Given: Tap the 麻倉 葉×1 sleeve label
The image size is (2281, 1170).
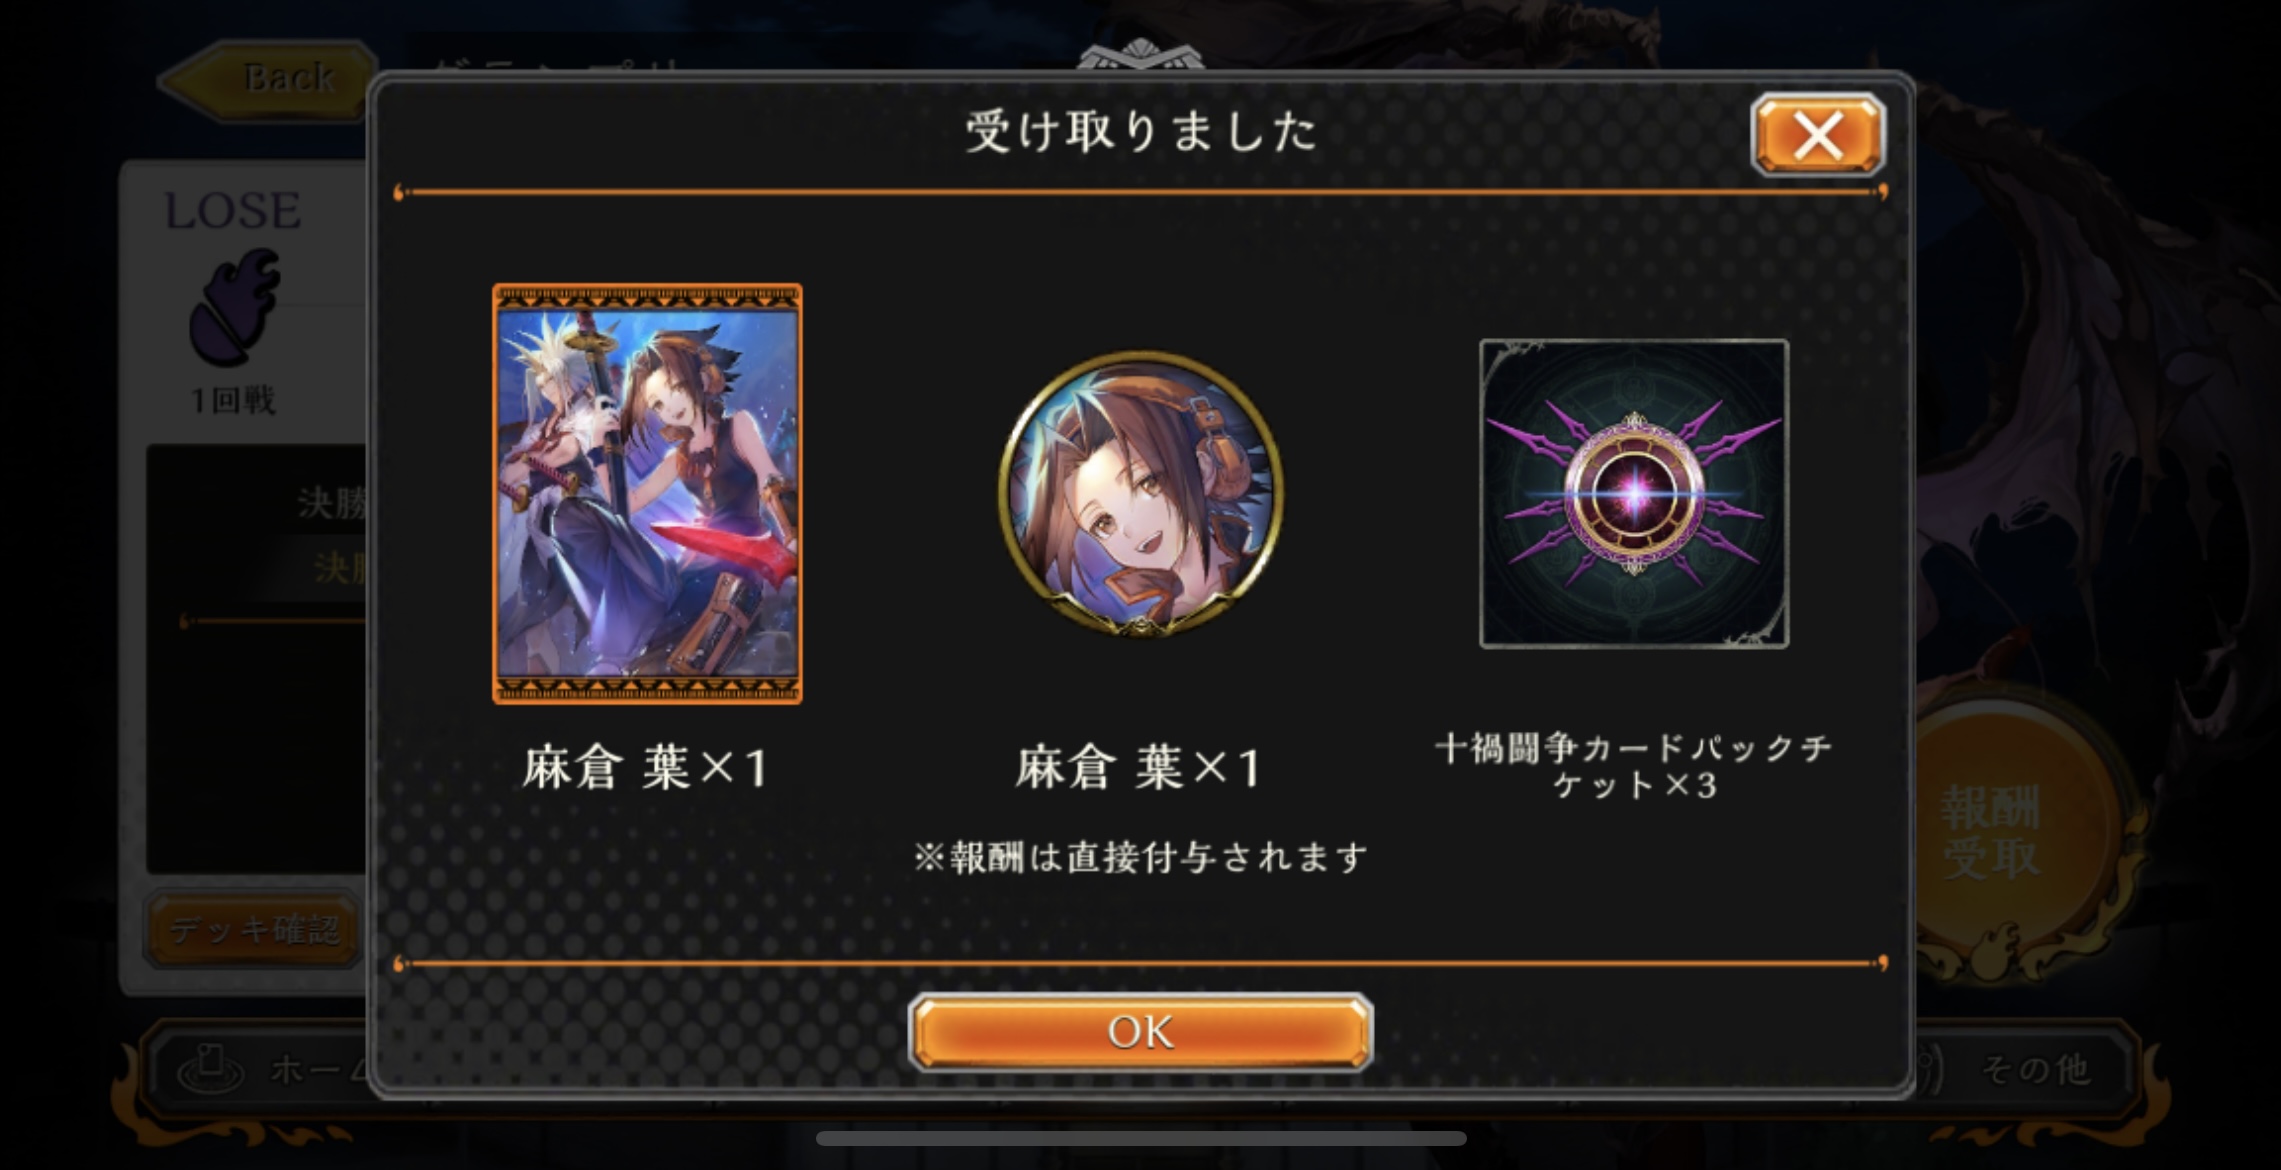Looking at the screenshot, I should click(x=647, y=768).
